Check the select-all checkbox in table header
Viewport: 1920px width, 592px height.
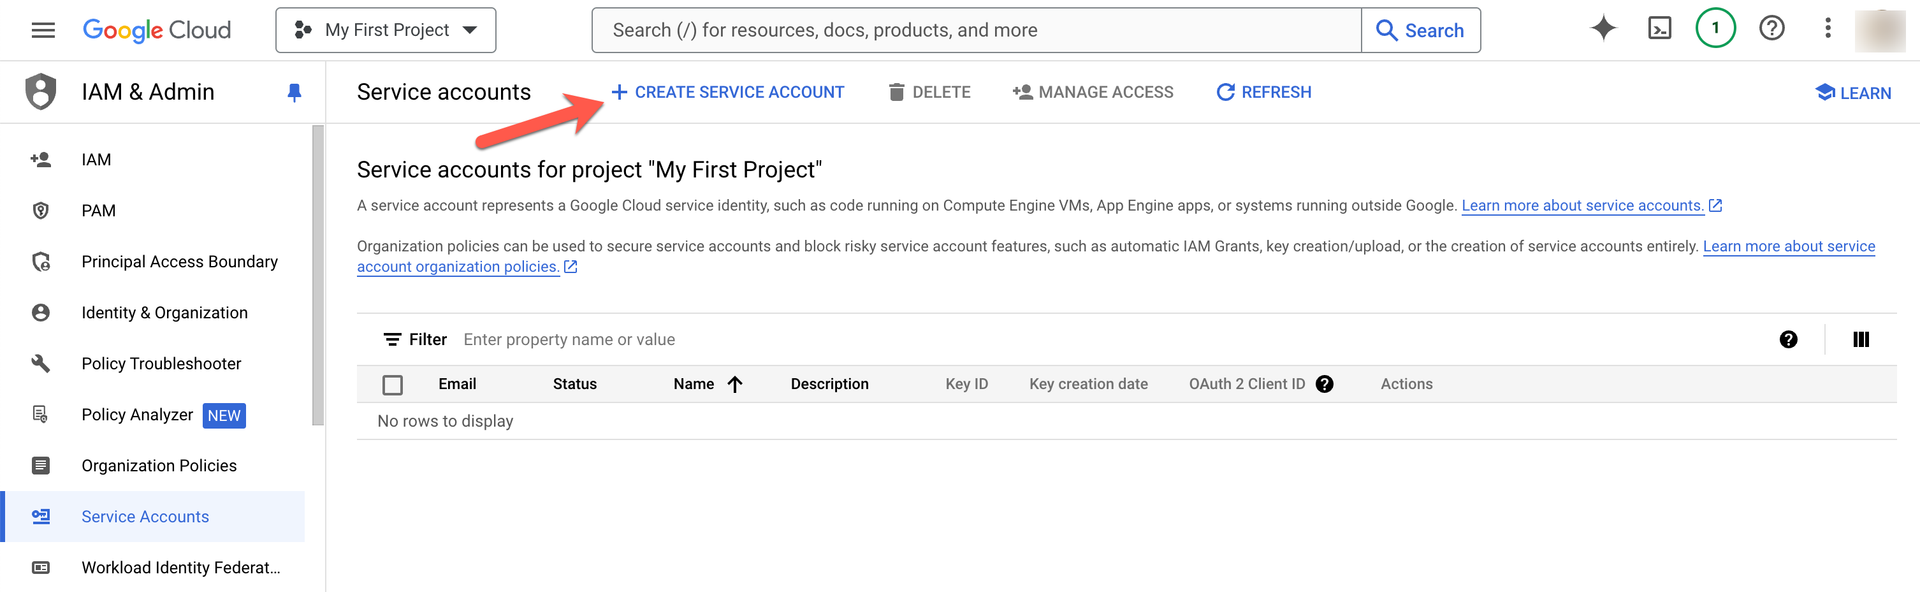point(393,385)
